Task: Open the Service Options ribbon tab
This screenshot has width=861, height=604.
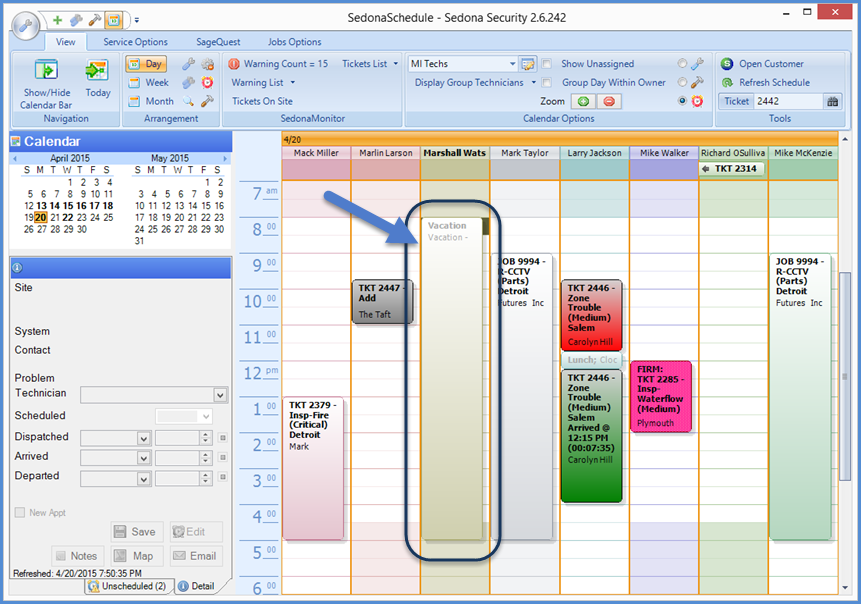Action: (x=135, y=42)
